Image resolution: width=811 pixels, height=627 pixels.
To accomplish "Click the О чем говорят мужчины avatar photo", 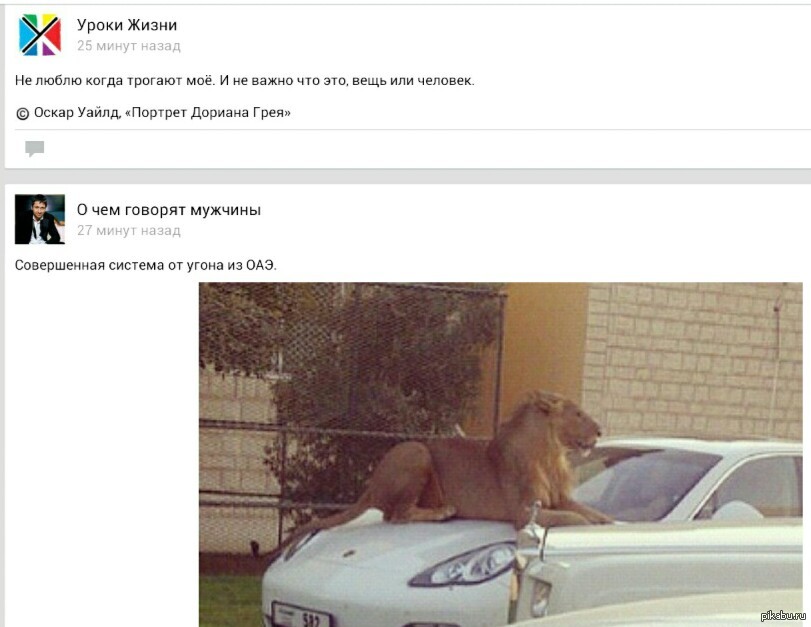I will point(40,219).
